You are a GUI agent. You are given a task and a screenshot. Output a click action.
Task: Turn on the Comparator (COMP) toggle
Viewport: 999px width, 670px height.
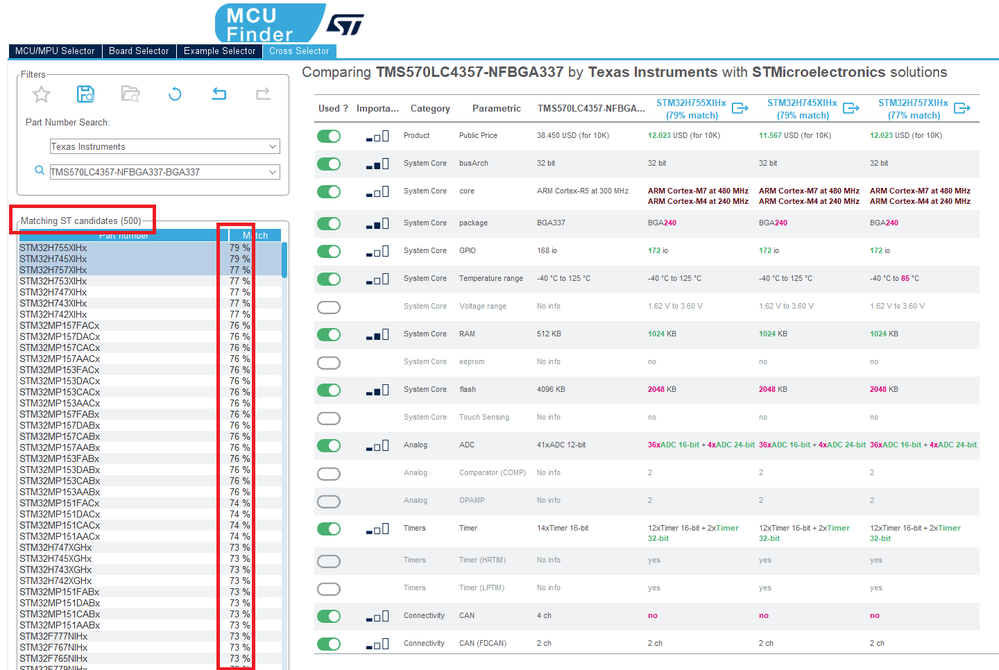tap(329, 474)
